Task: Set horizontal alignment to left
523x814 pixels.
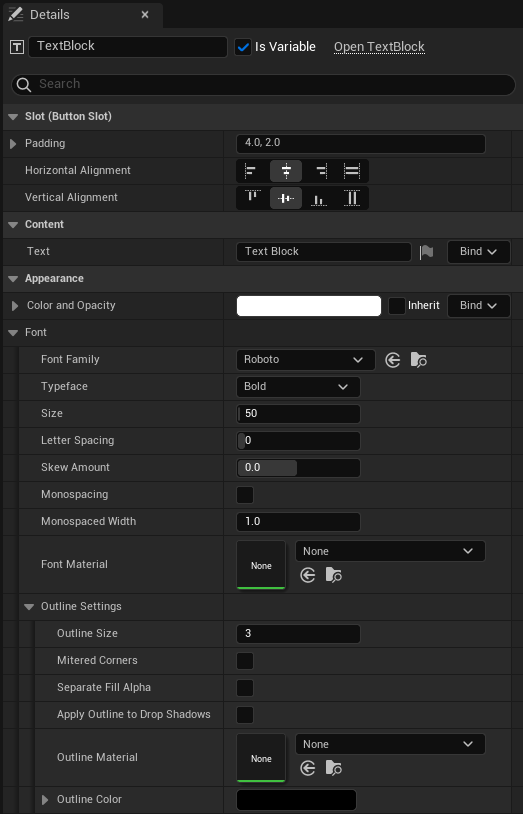Action: click(251, 170)
